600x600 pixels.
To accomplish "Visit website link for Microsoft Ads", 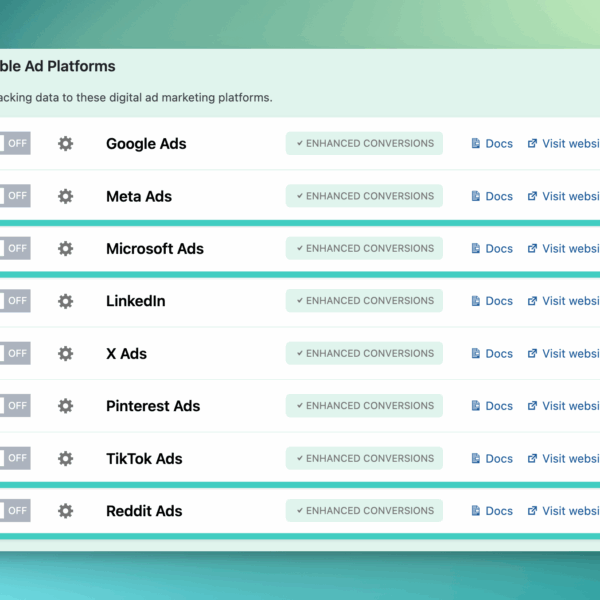I will click(x=564, y=249).
